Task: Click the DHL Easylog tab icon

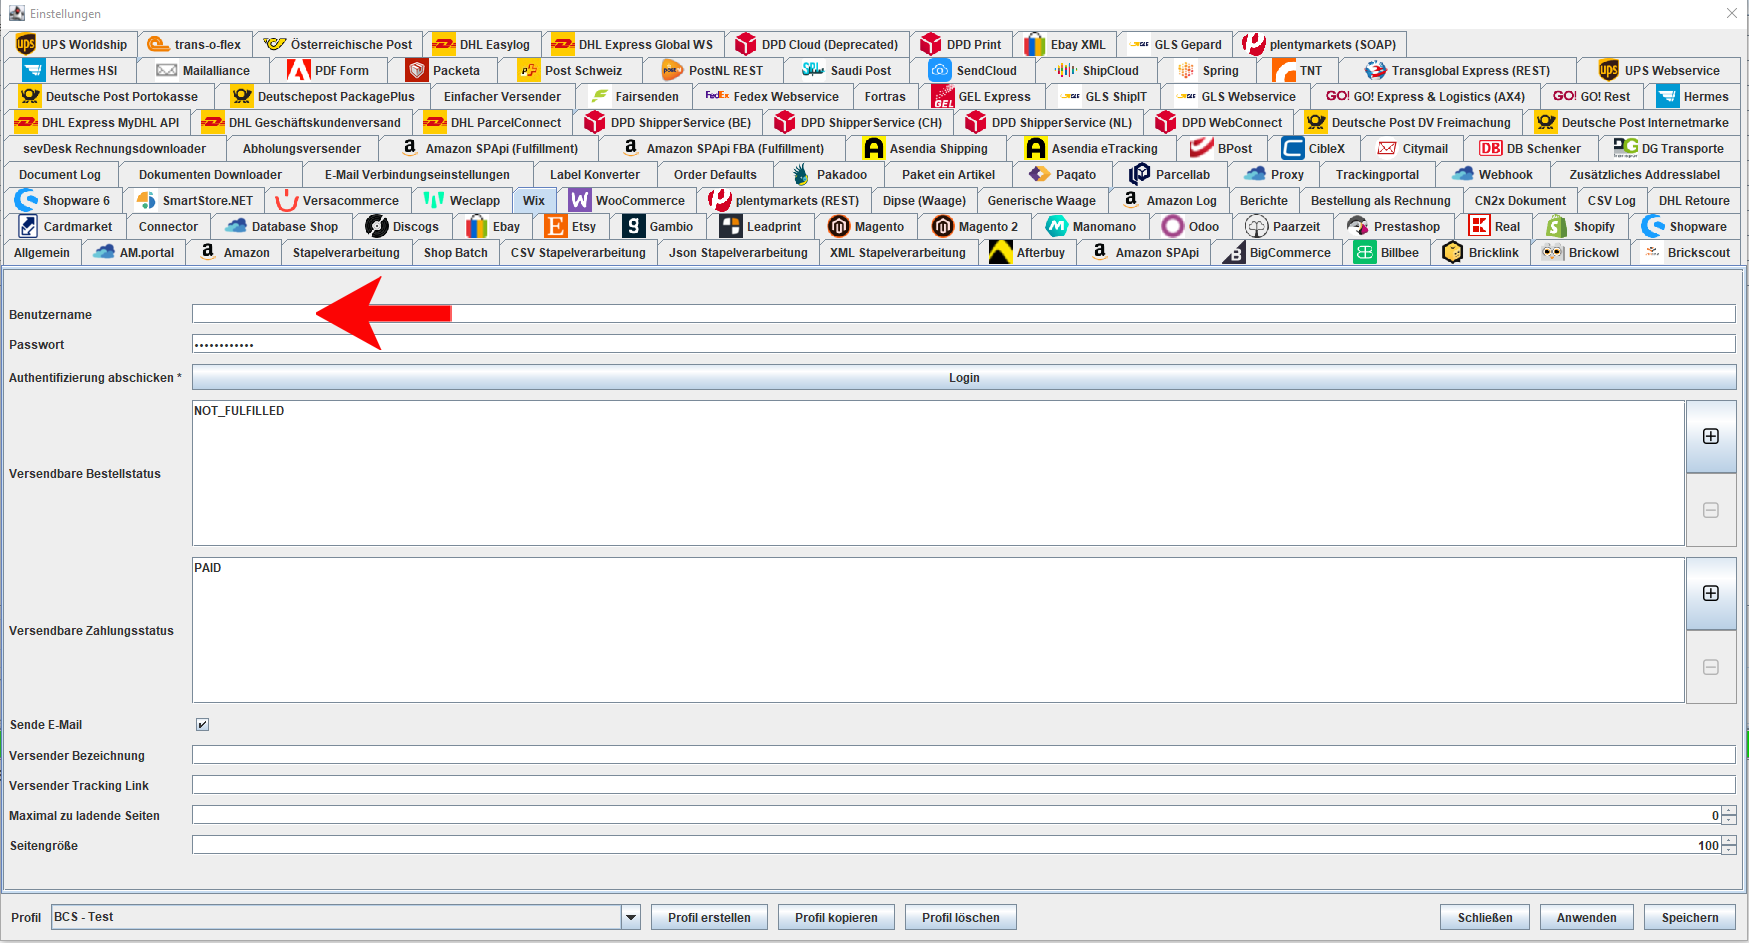Action: tap(444, 44)
